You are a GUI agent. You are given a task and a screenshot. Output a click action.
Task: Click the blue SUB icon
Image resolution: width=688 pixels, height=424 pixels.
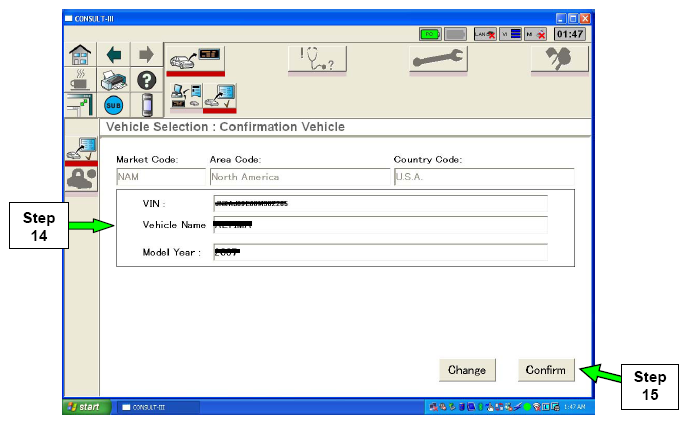point(114,106)
